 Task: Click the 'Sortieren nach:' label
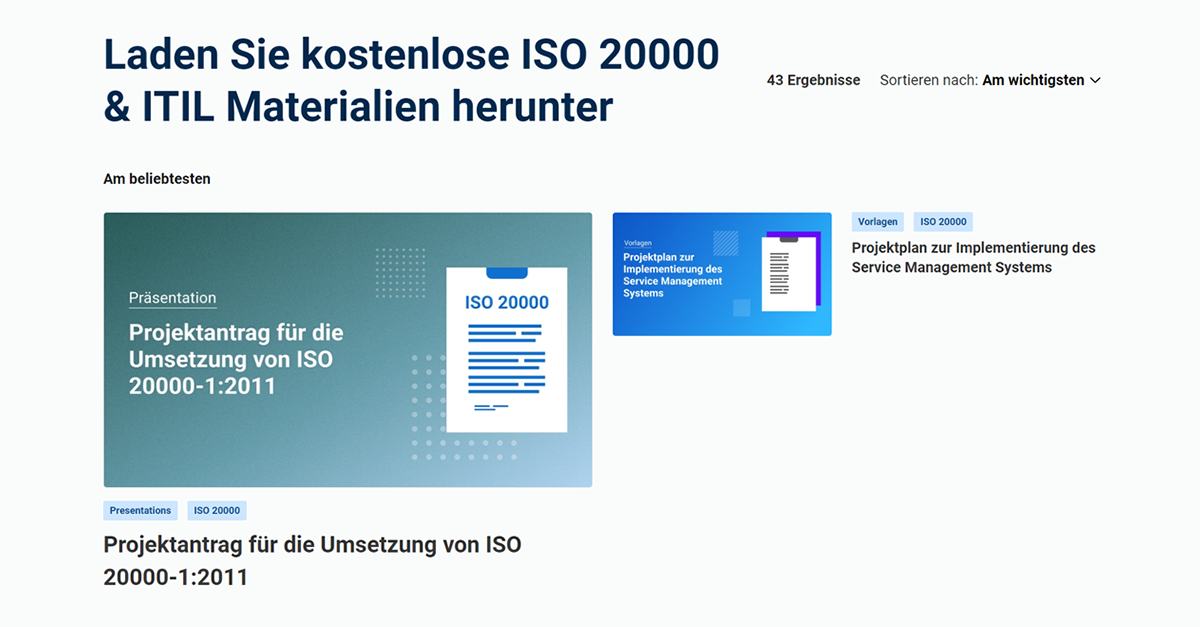coord(929,80)
